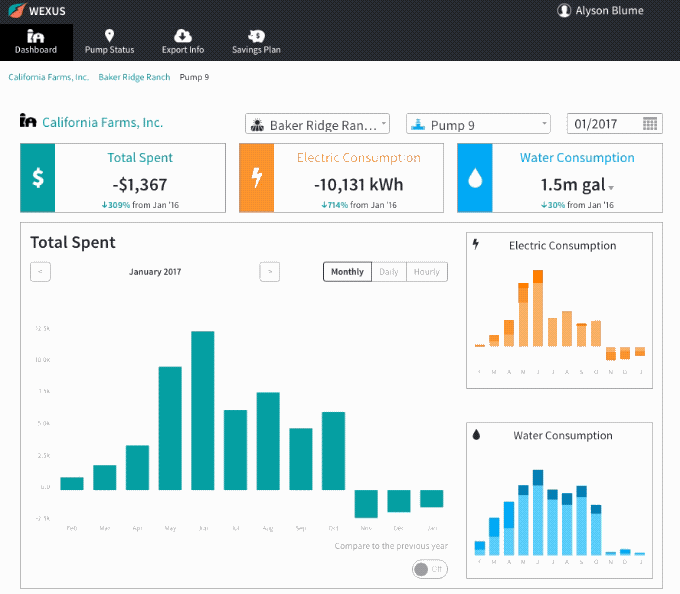Open the Pump Status location pin icon
The width and height of the screenshot is (680, 594).
(x=109, y=36)
